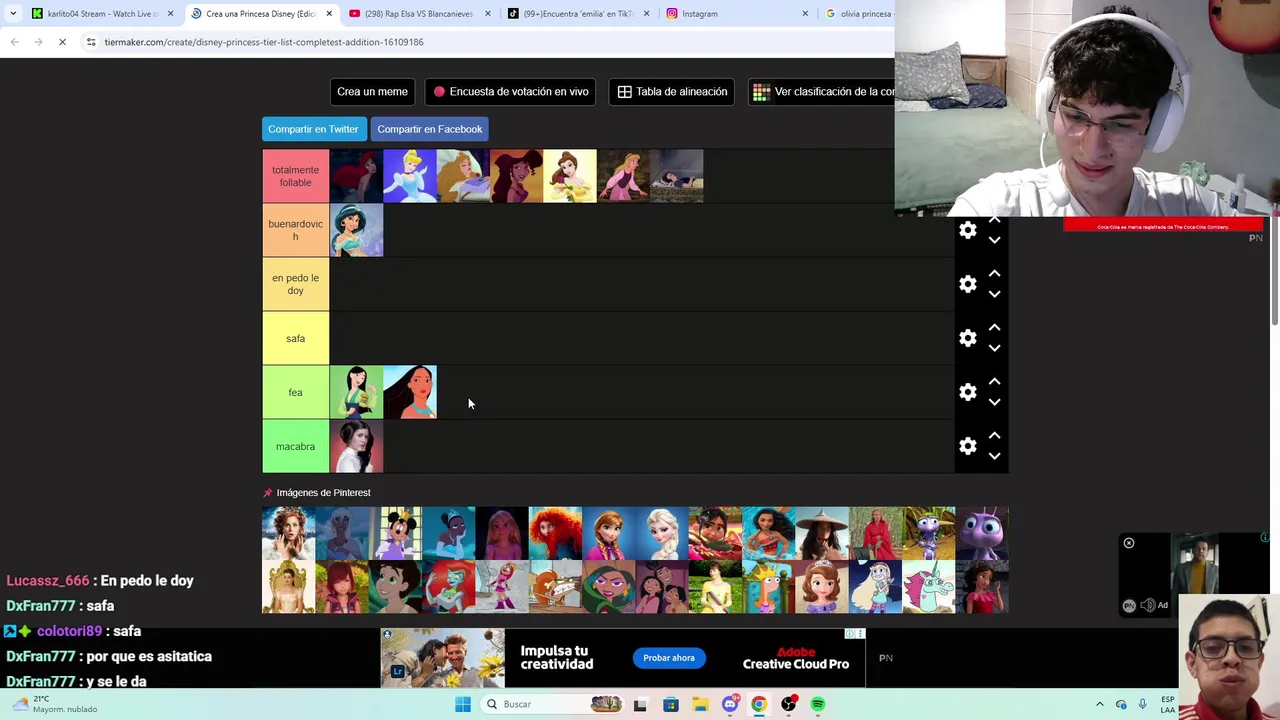Image resolution: width=1280 pixels, height=720 pixels.
Task: Stop loading the page
Action: 62,42
